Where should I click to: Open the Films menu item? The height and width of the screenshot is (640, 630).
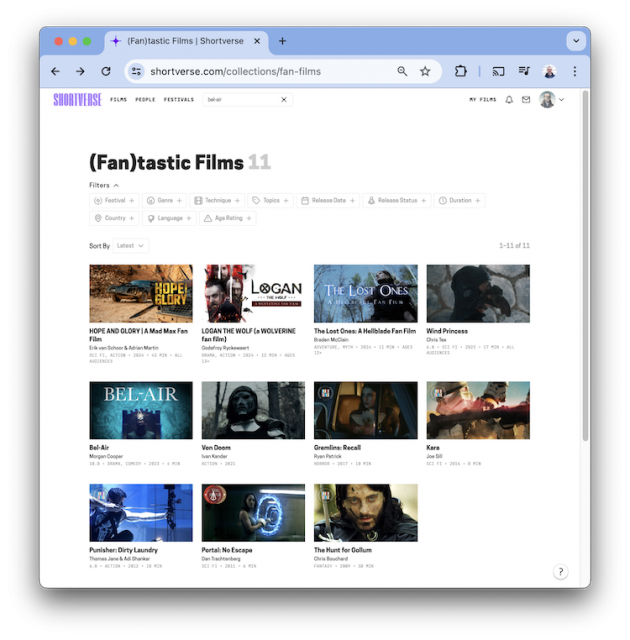tap(118, 100)
